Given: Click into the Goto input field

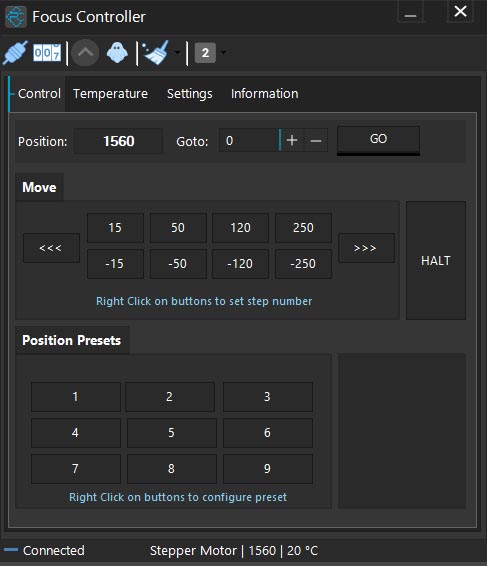Looking at the screenshot, I should pyautogui.click(x=249, y=140).
